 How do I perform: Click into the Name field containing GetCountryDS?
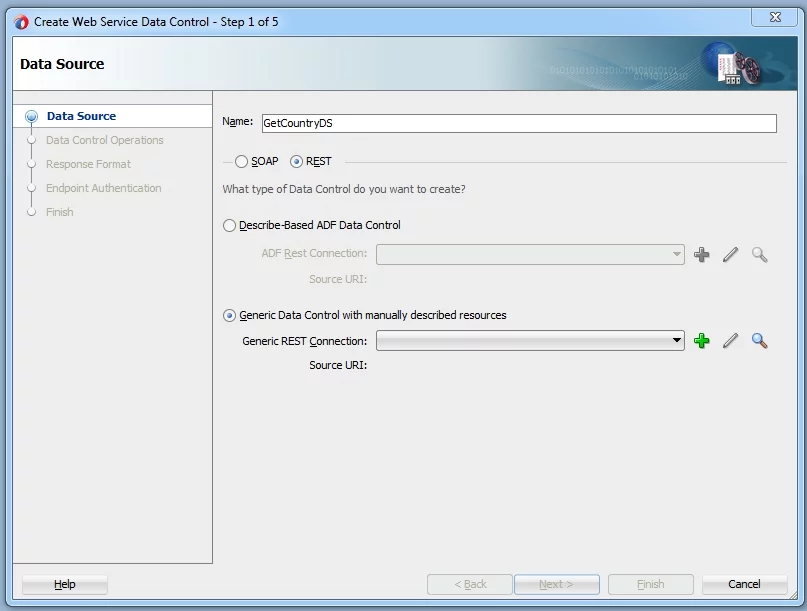519,124
